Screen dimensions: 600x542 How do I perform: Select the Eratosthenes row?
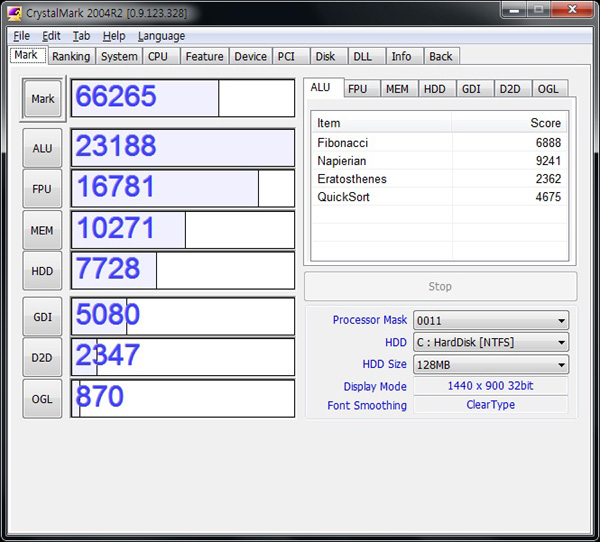(x=439, y=179)
